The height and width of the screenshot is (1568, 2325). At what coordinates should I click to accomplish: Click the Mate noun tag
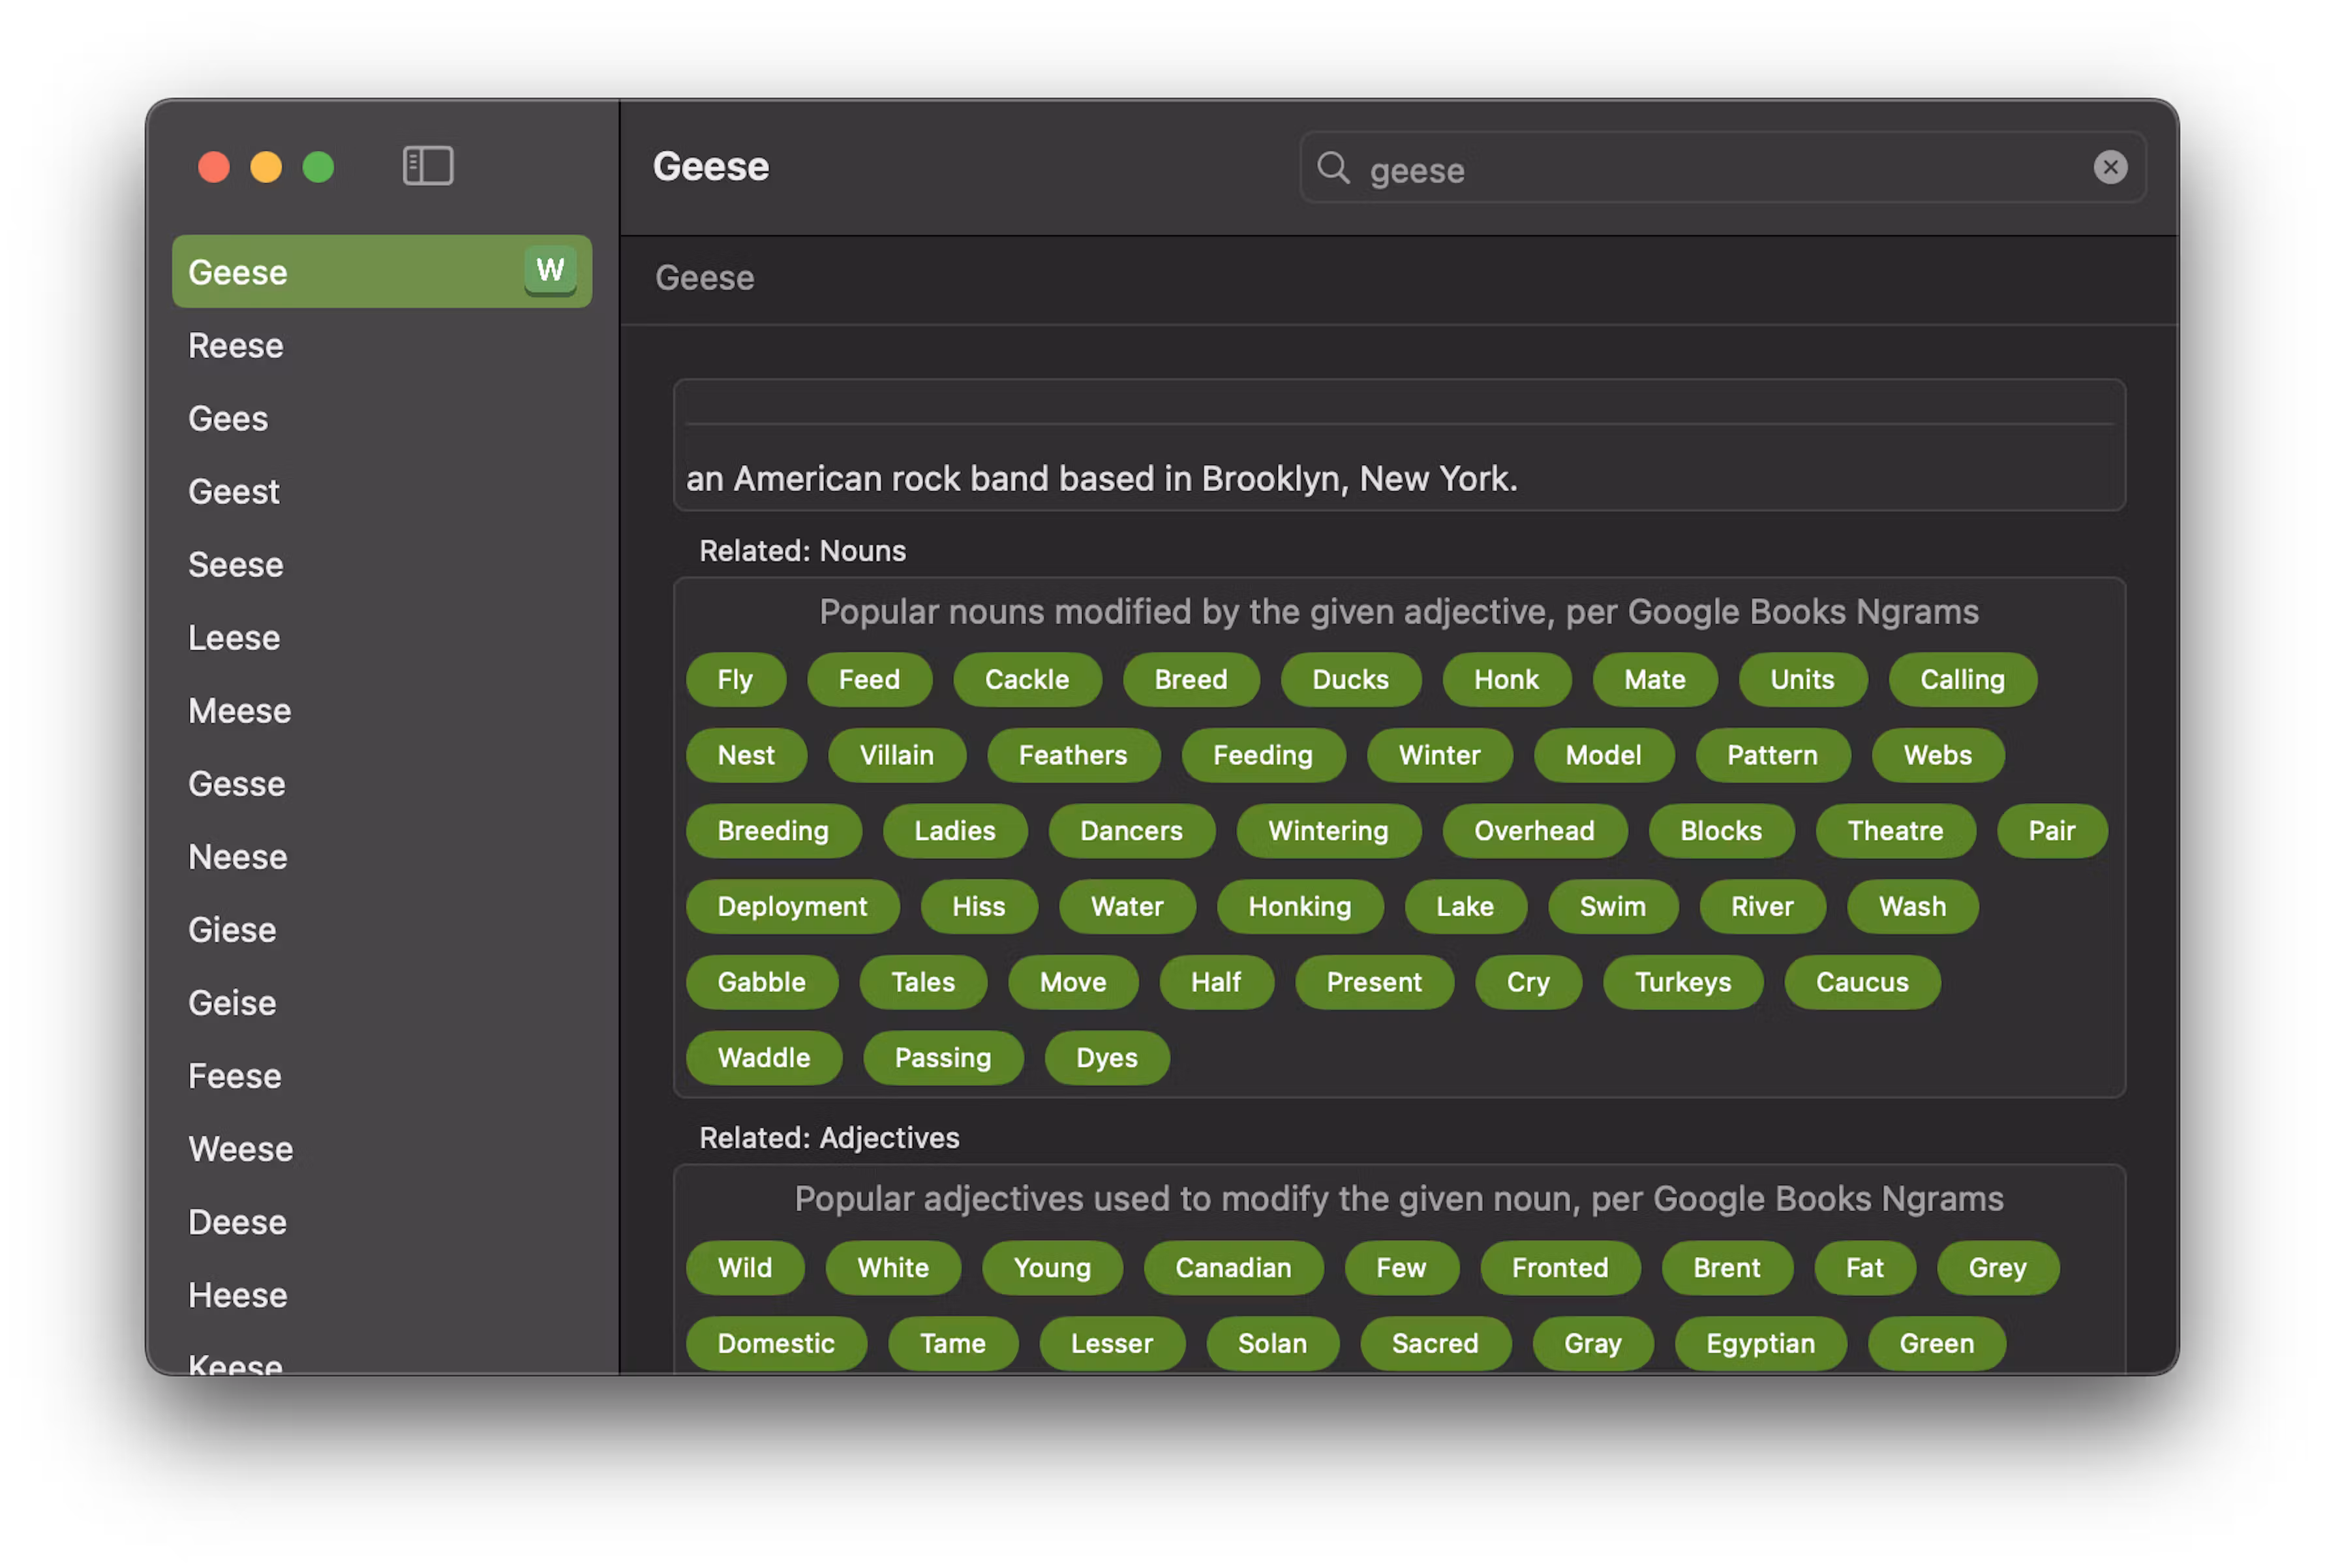click(1655, 680)
